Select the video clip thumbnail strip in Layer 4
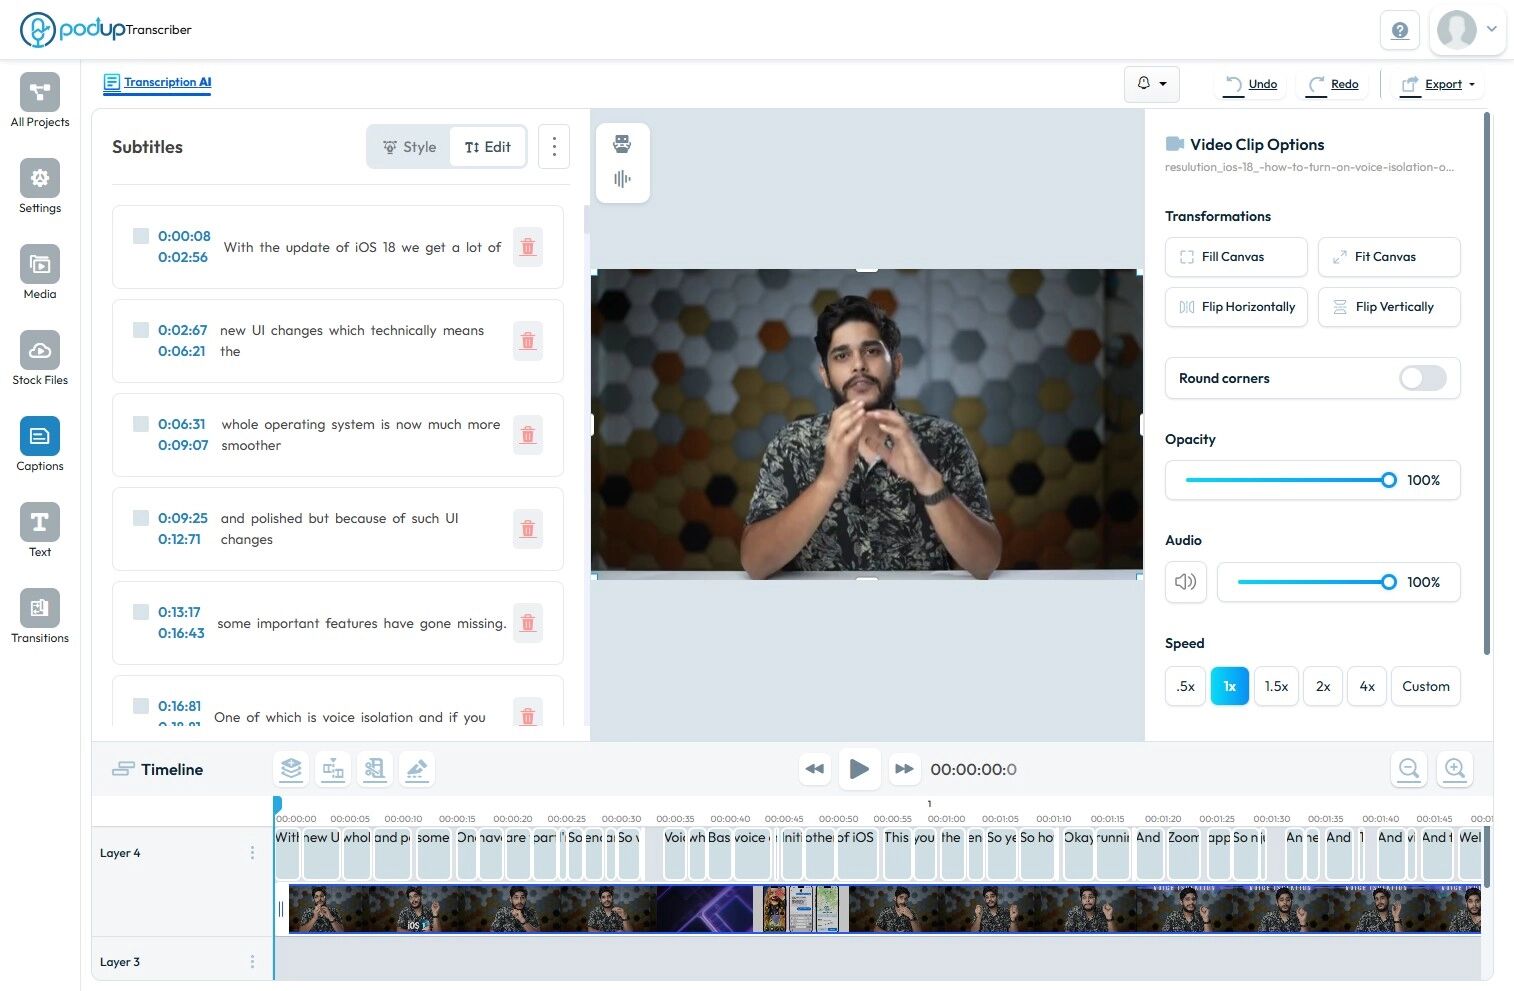 [x=884, y=909]
